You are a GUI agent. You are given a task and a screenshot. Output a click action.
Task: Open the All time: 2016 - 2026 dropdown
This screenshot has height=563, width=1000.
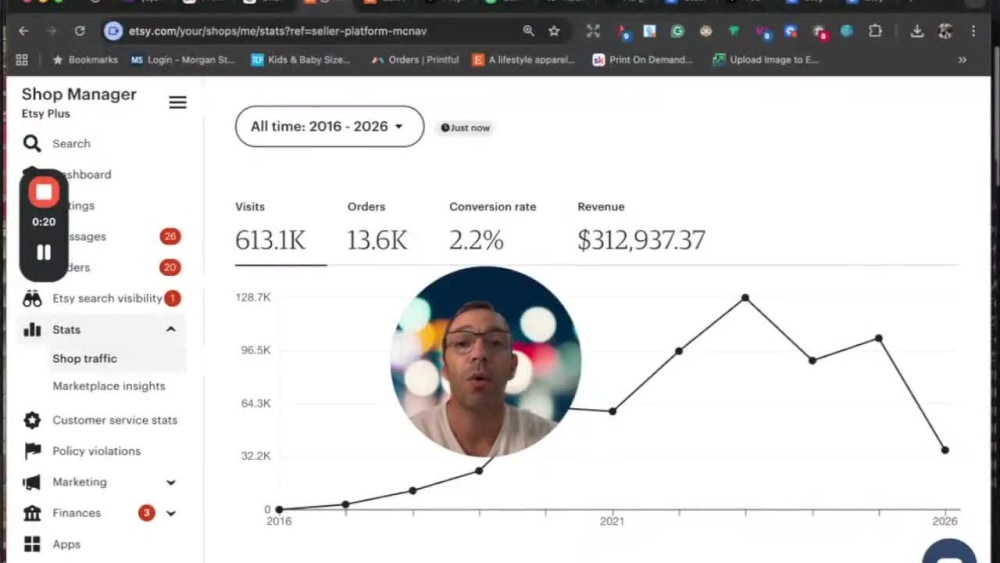point(329,126)
